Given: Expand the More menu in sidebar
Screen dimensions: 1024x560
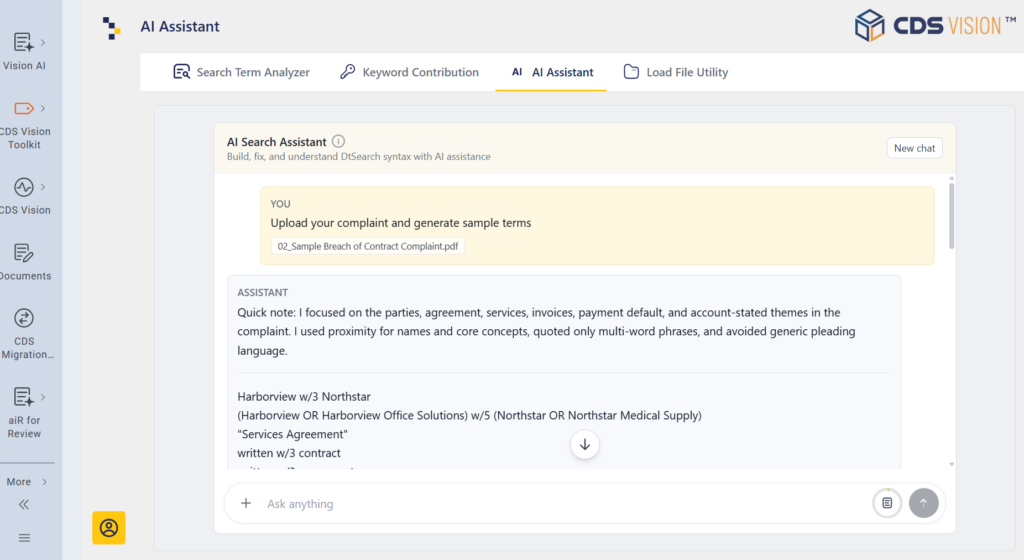Looking at the screenshot, I should pos(27,482).
